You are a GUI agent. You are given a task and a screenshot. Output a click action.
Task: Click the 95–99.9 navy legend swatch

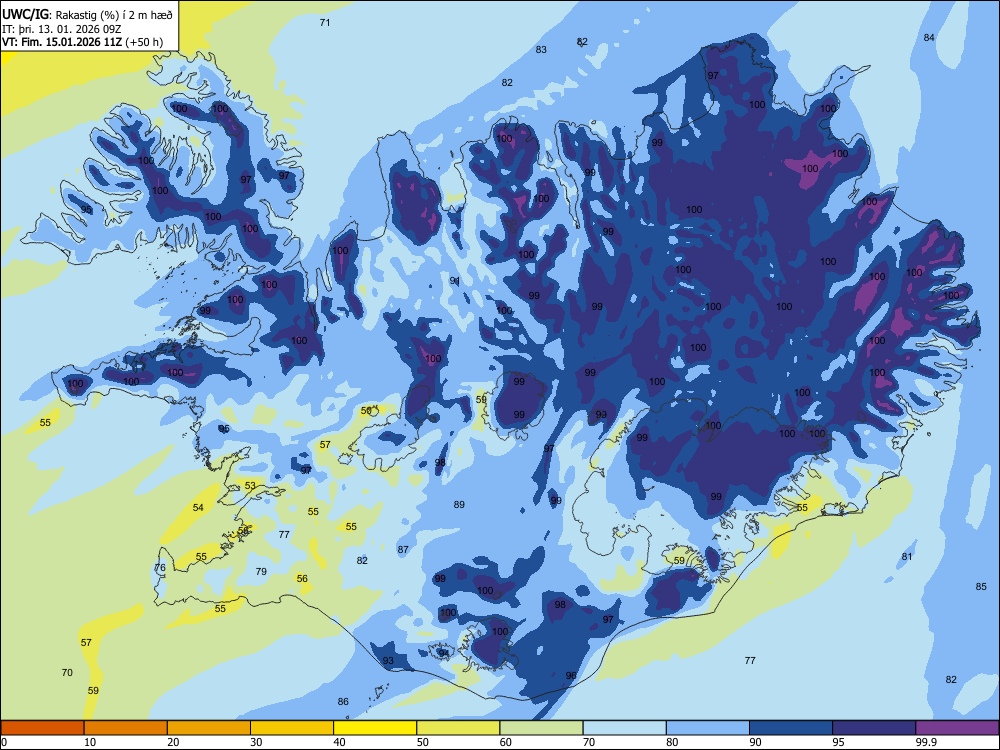[x=874, y=728]
